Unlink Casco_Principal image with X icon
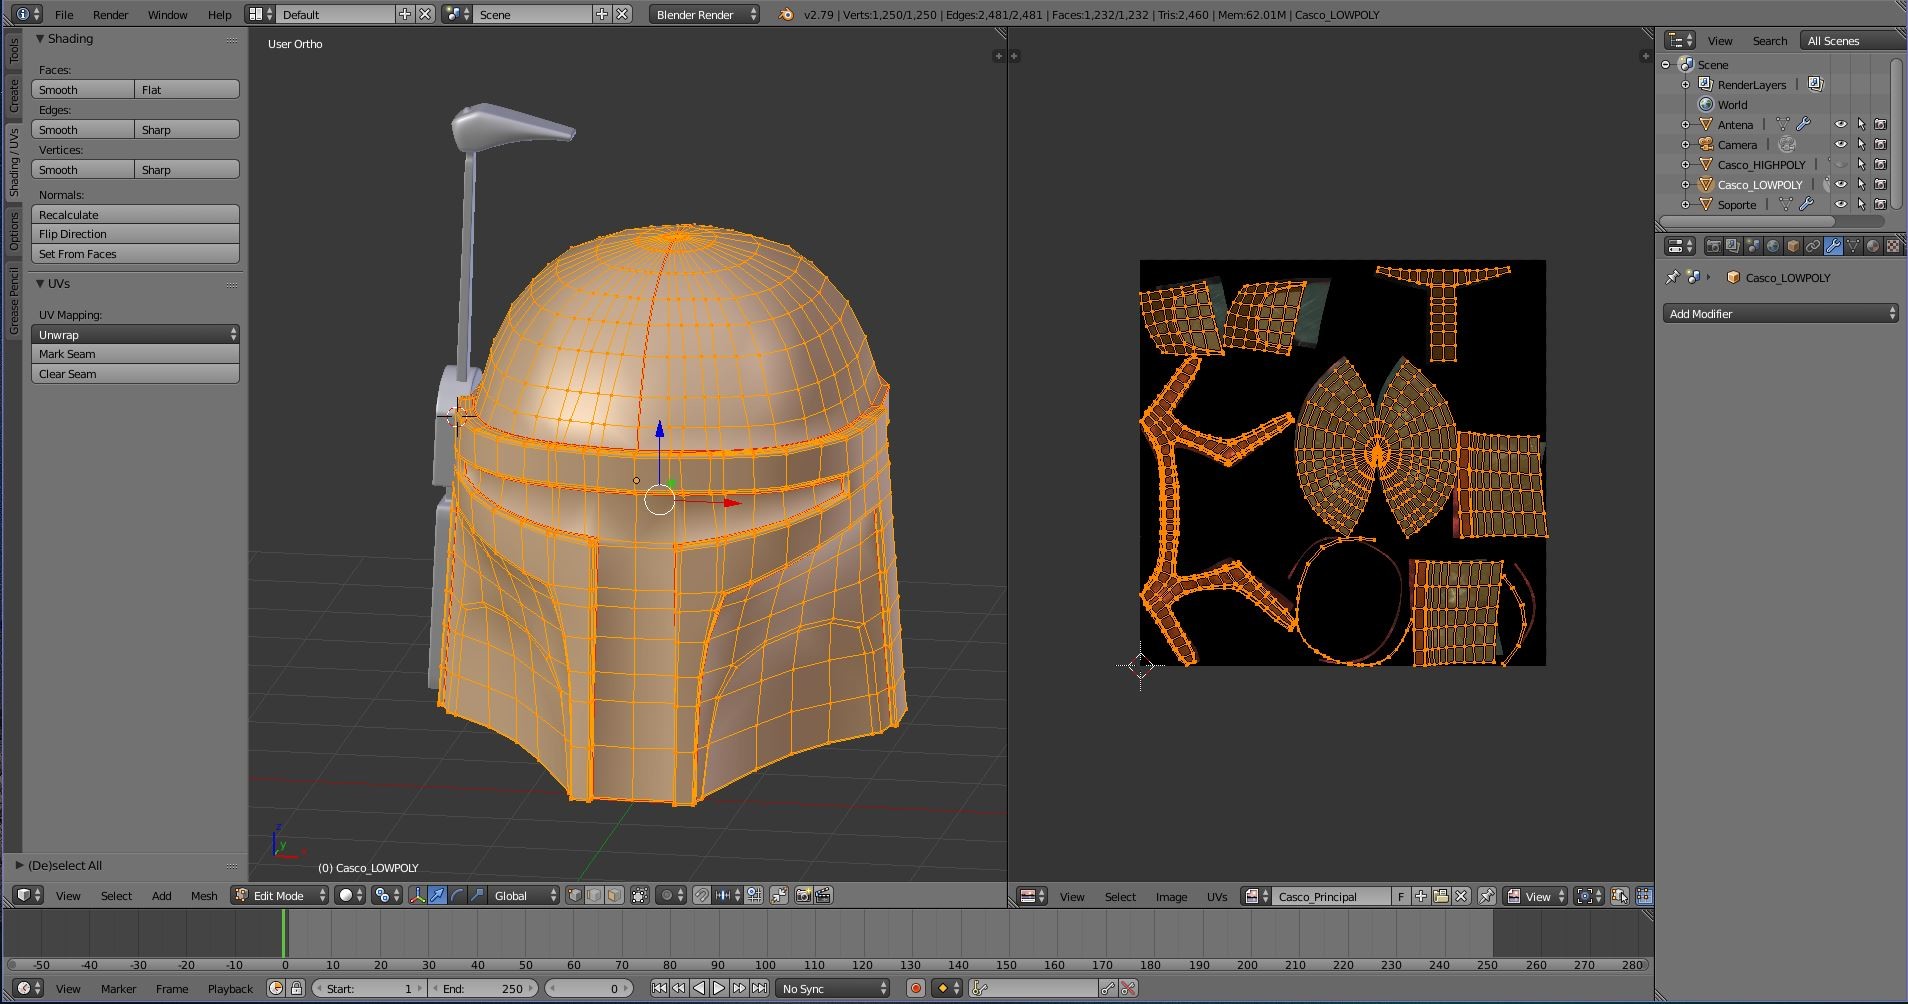Screen dimensions: 1908x1004 (x=1461, y=896)
